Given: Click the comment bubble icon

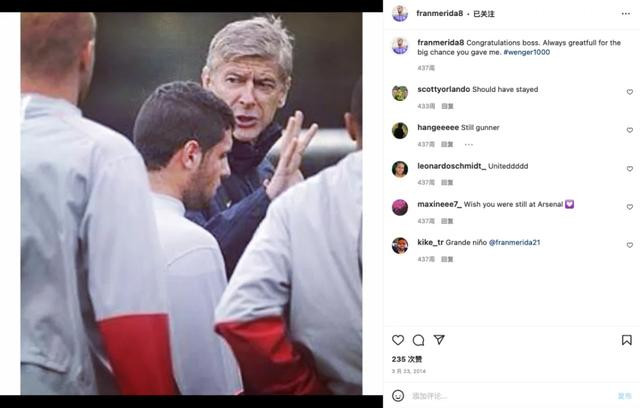Looking at the screenshot, I should 418,340.
